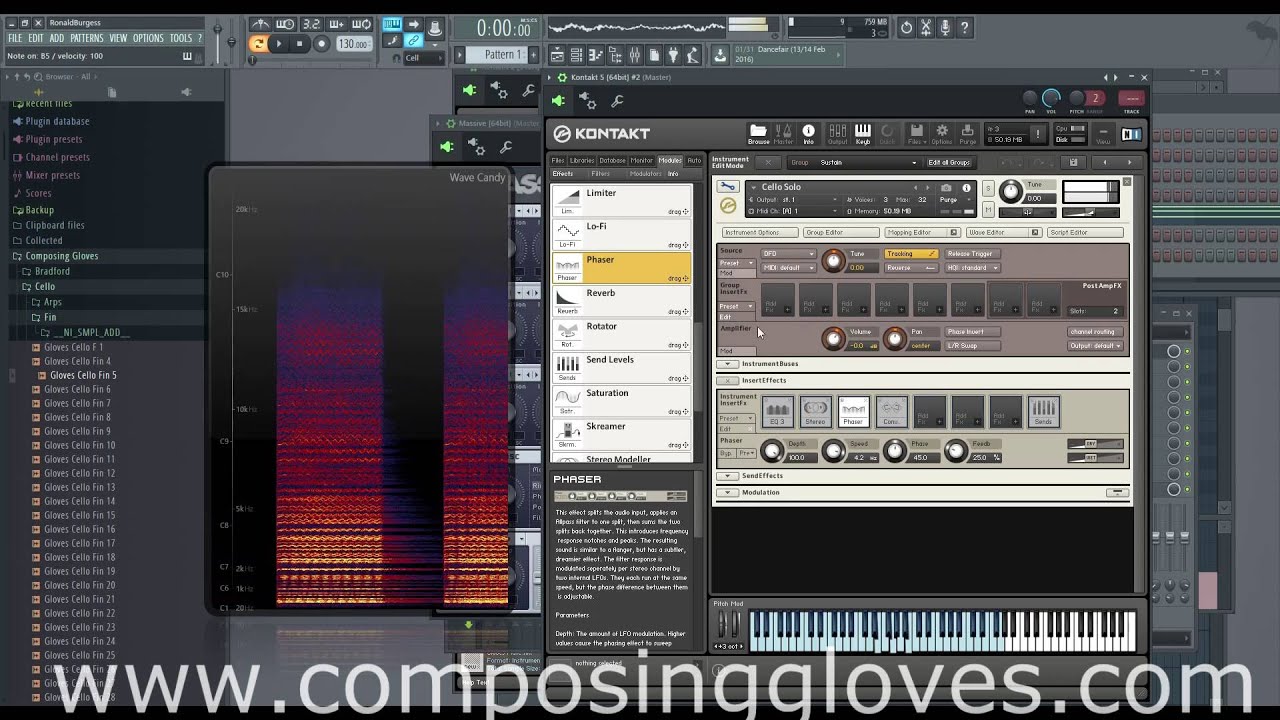Click the camera snapshot icon in instrument header
This screenshot has height=720, width=1280.
point(946,187)
